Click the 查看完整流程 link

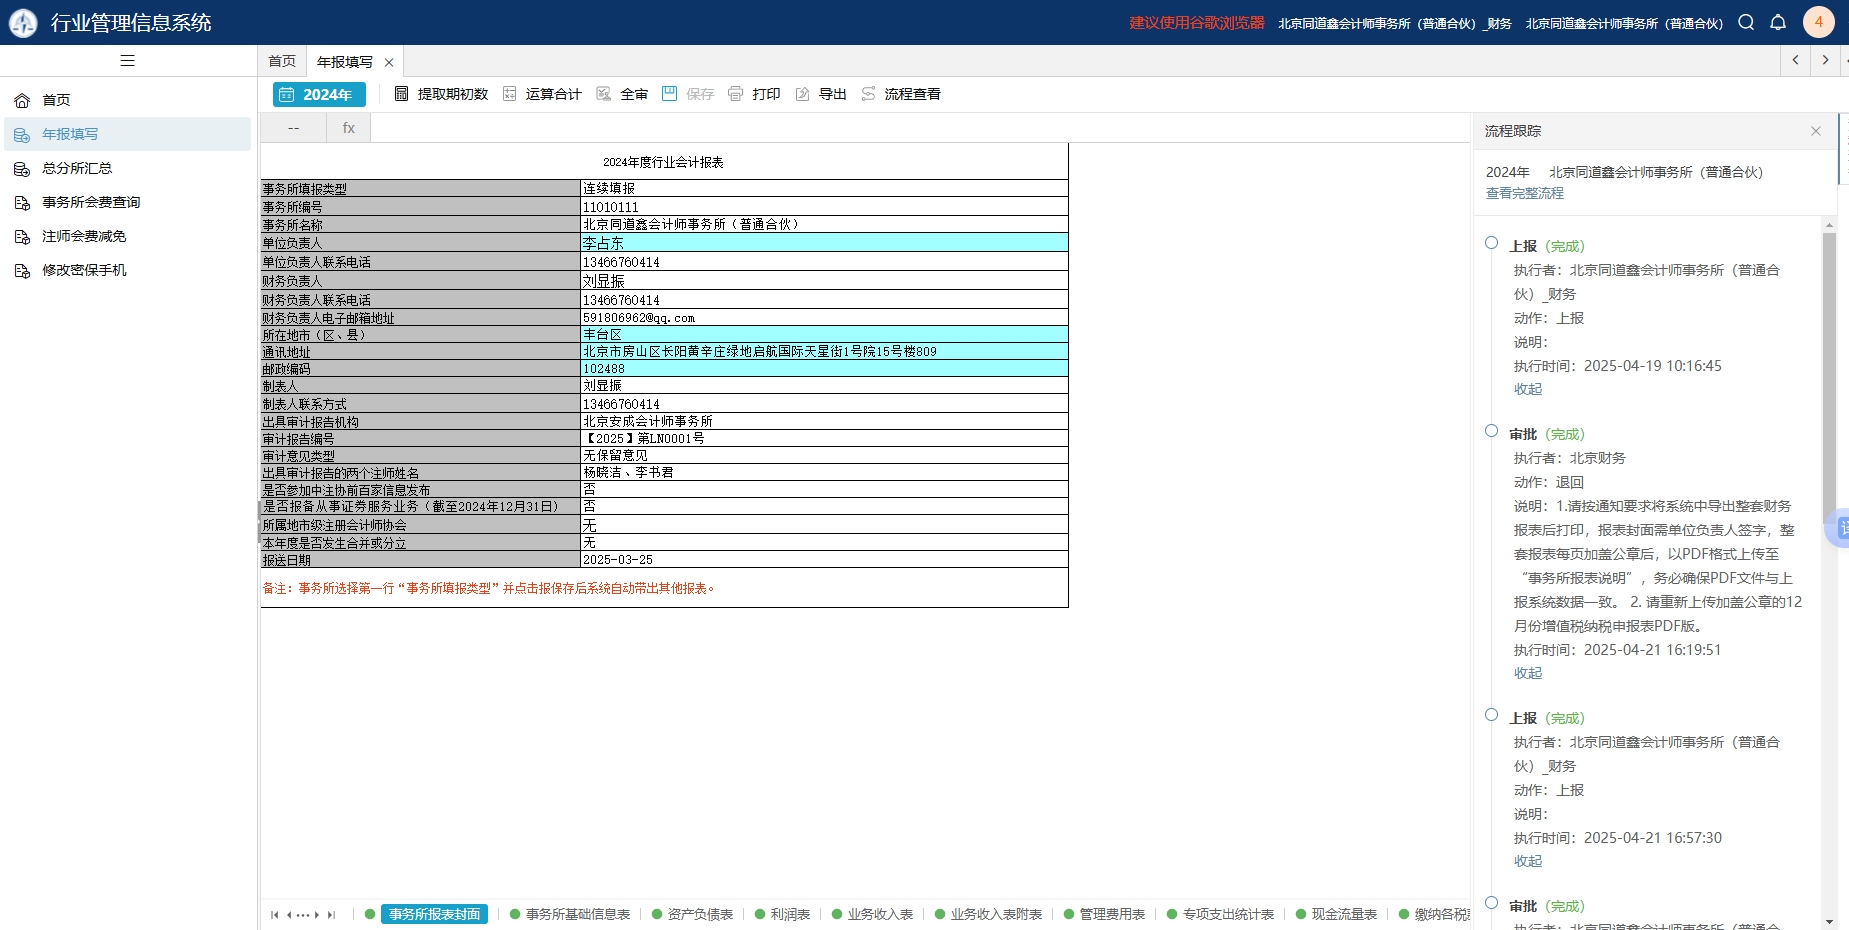click(1524, 193)
